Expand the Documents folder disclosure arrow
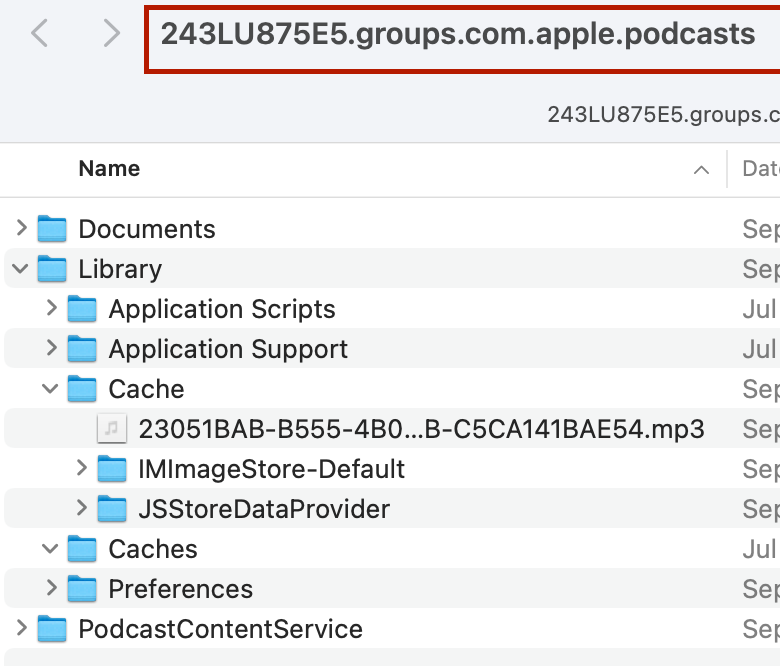This screenshot has height=666, width=780. (x=21, y=228)
